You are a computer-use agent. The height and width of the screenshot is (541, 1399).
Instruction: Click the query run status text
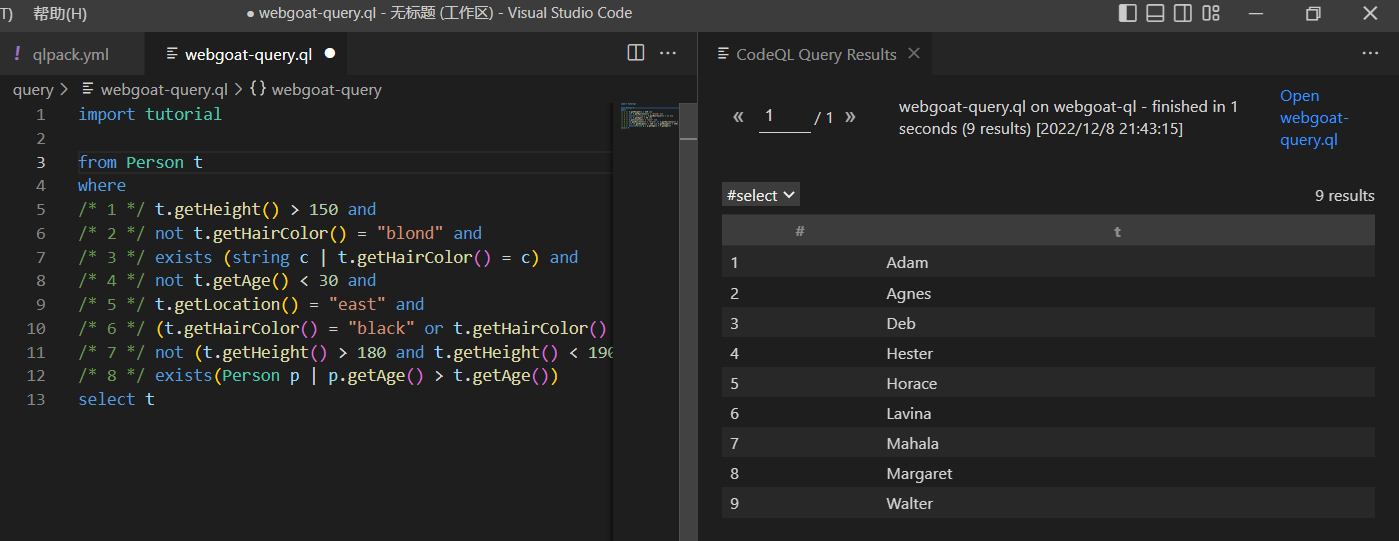point(1068,117)
